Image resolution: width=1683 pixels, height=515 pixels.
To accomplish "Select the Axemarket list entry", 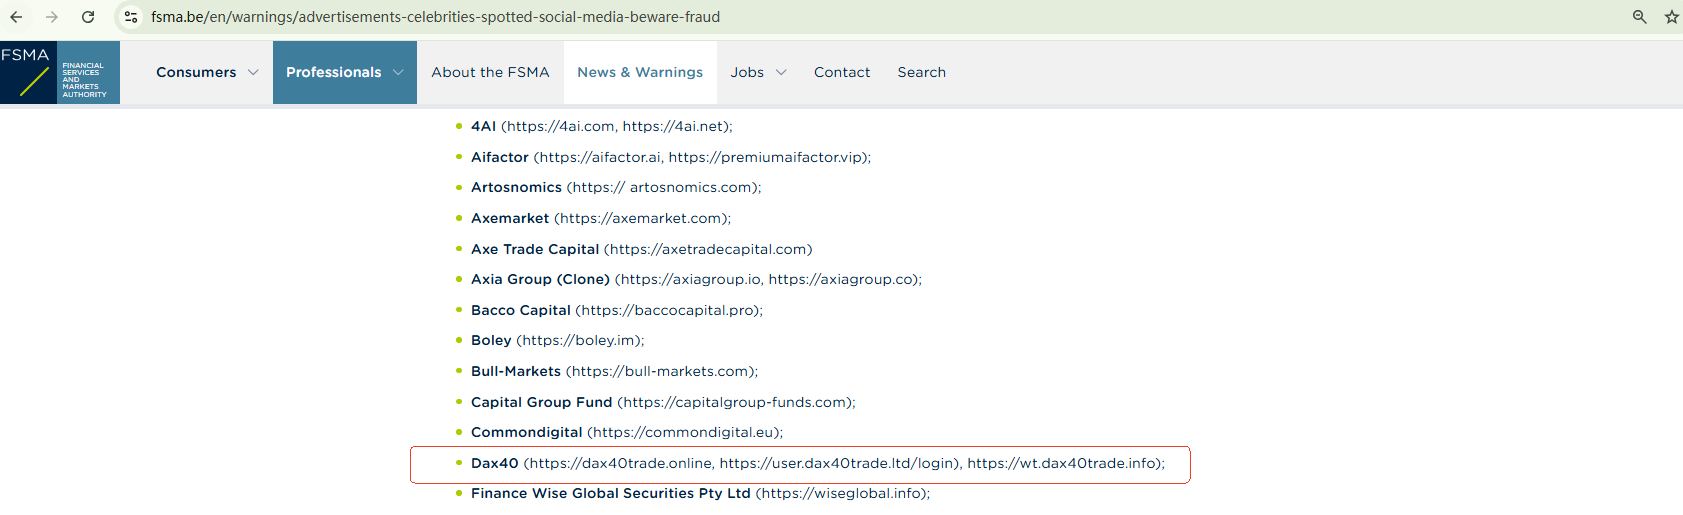I will click(x=510, y=218).
